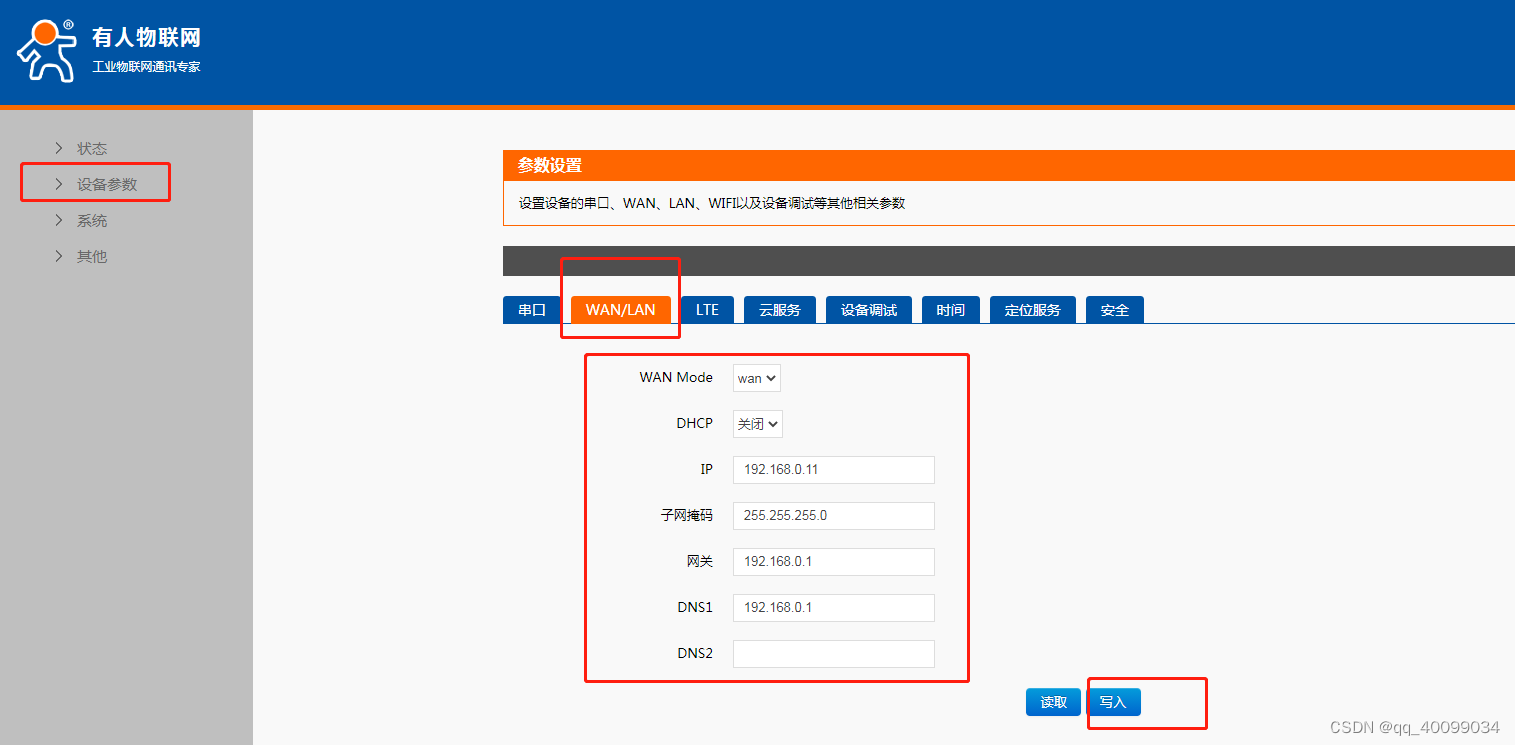Open the 状态 menu item
This screenshot has width=1515, height=745.
(92, 148)
